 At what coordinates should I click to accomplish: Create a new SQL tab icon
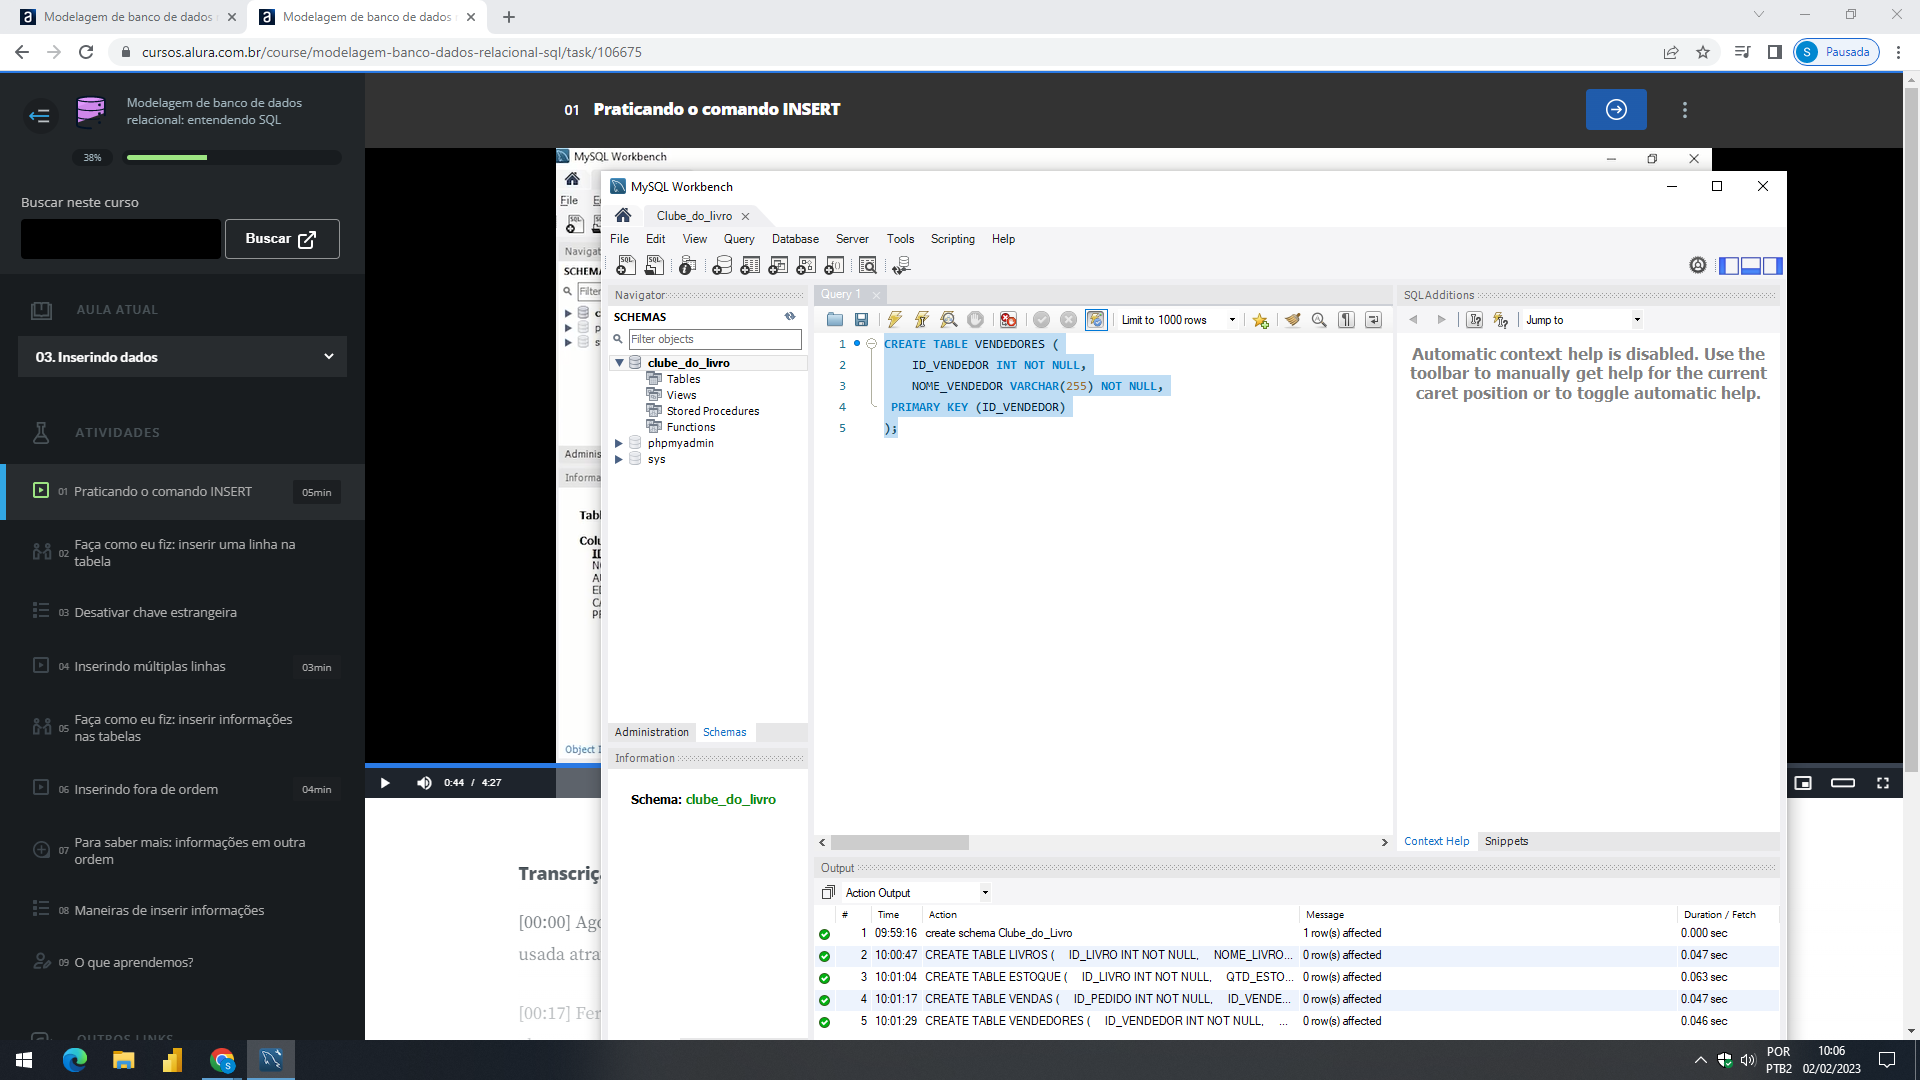point(626,266)
